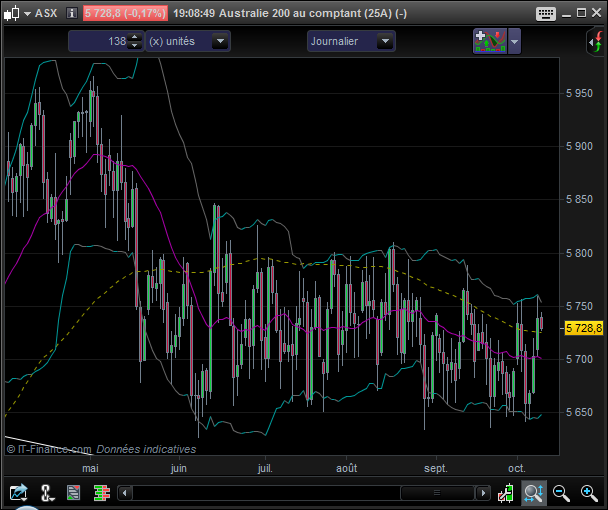Open the keyboard shortcut icon in title bar
The width and height of the screenshot is (608, 510).
pos(545,13)
